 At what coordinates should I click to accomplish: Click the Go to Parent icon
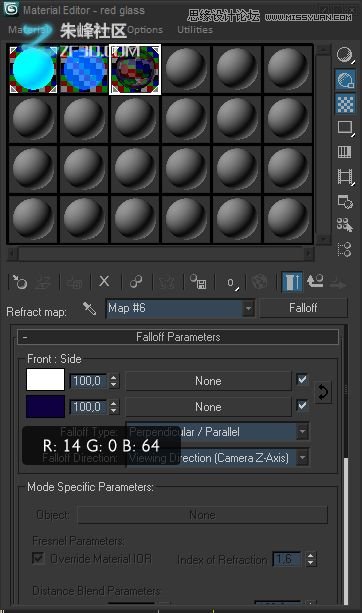(315, 281)
